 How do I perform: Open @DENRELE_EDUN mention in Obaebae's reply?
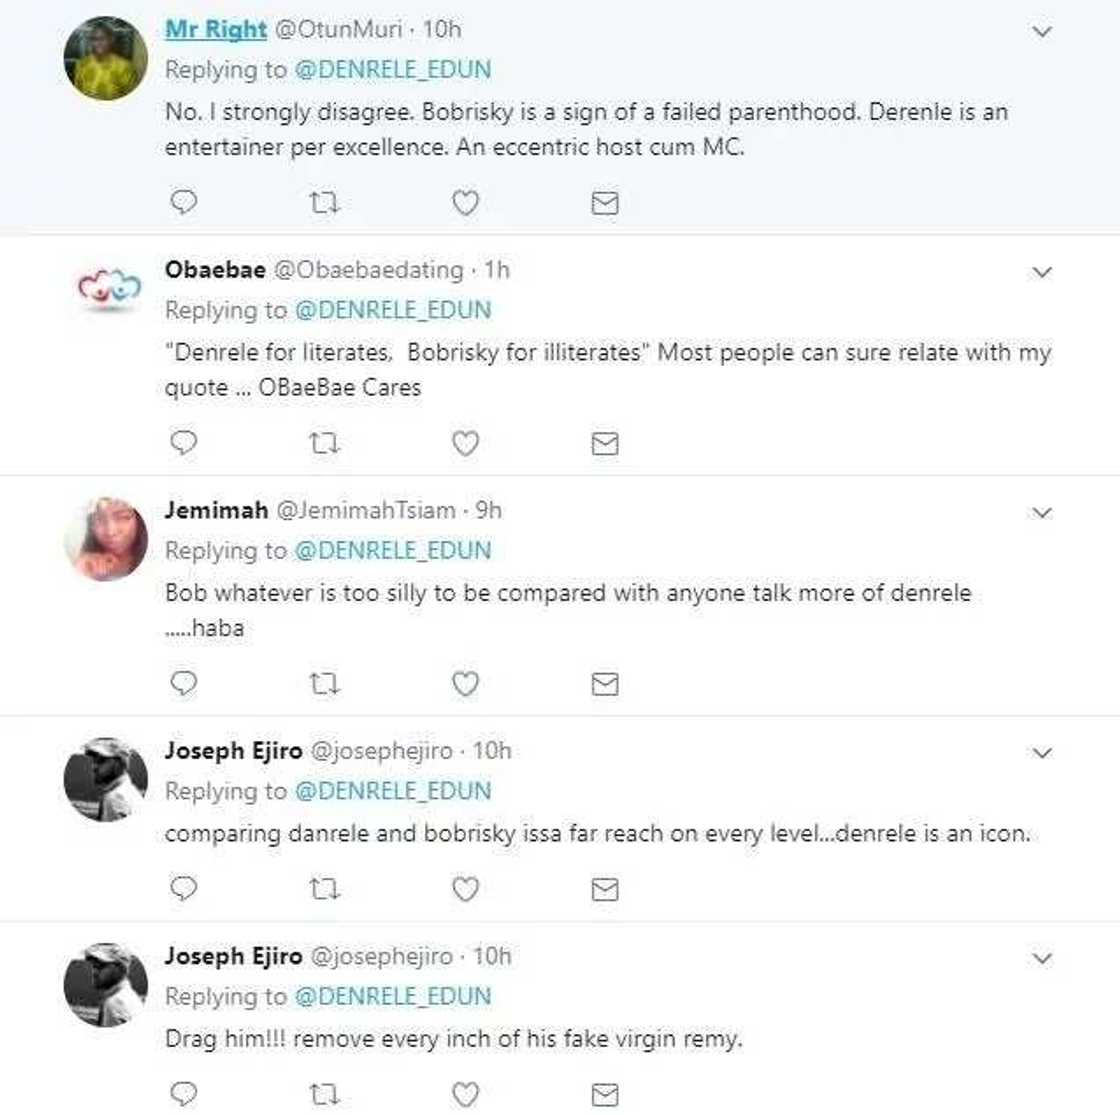coord(393,310)
